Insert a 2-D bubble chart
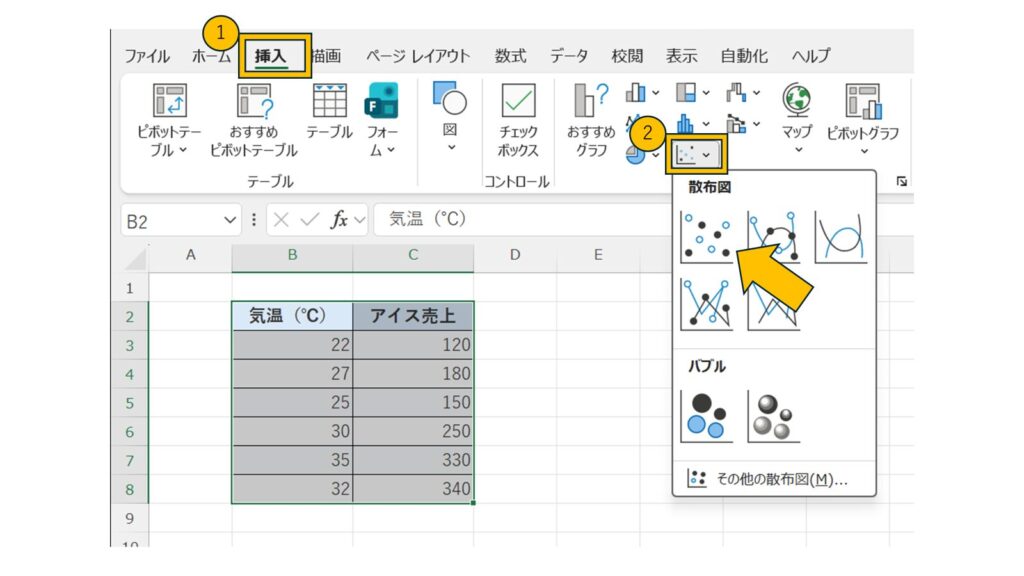1024x576 pixels. (x=706, y=416)
